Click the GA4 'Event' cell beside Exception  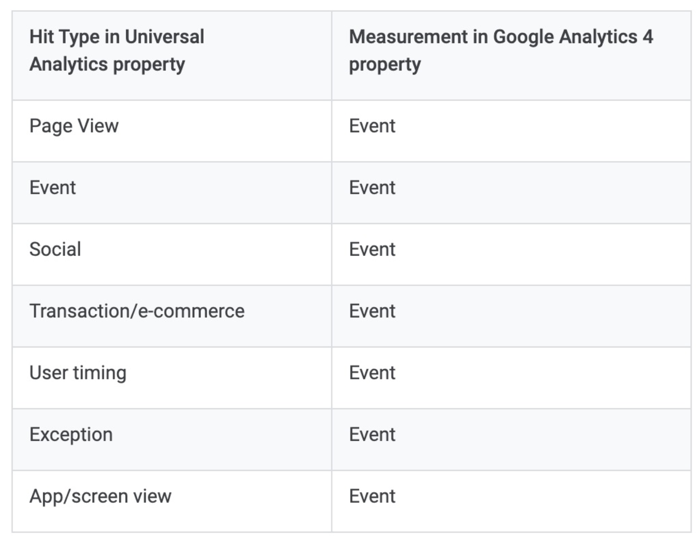[372, 435]
